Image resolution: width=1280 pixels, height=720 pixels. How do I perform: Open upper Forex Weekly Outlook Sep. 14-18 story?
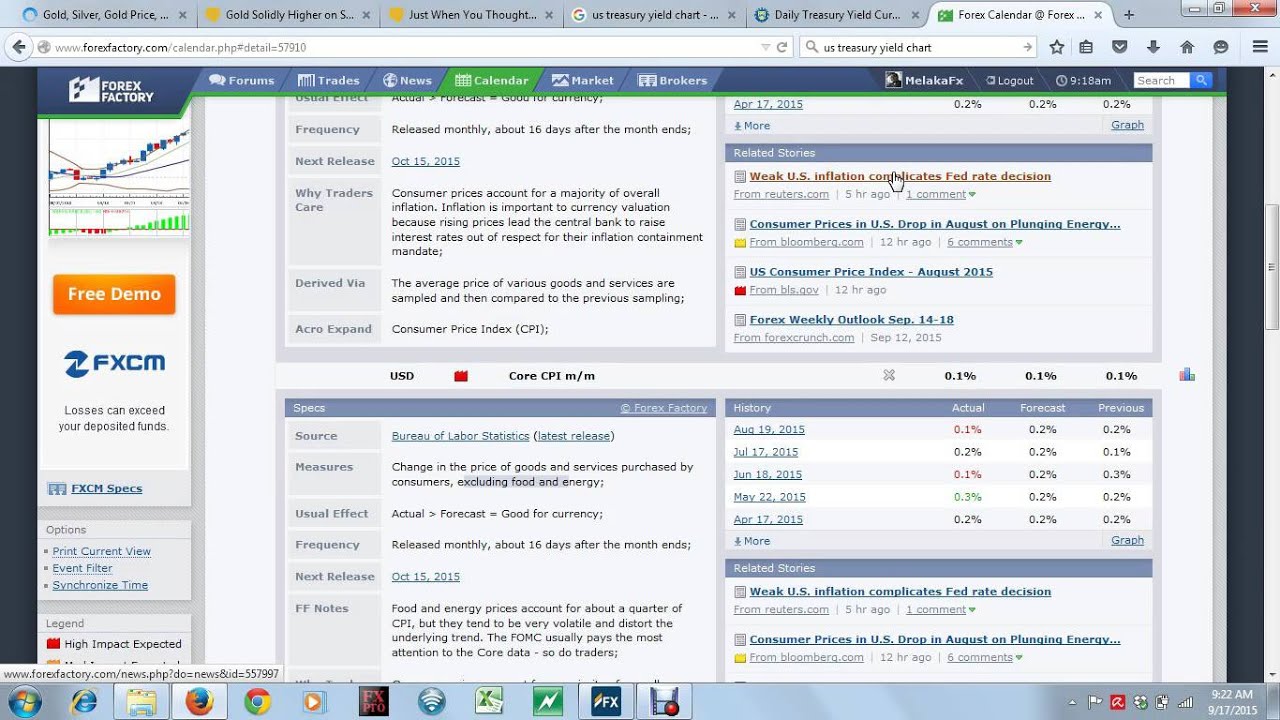point(851,320)
